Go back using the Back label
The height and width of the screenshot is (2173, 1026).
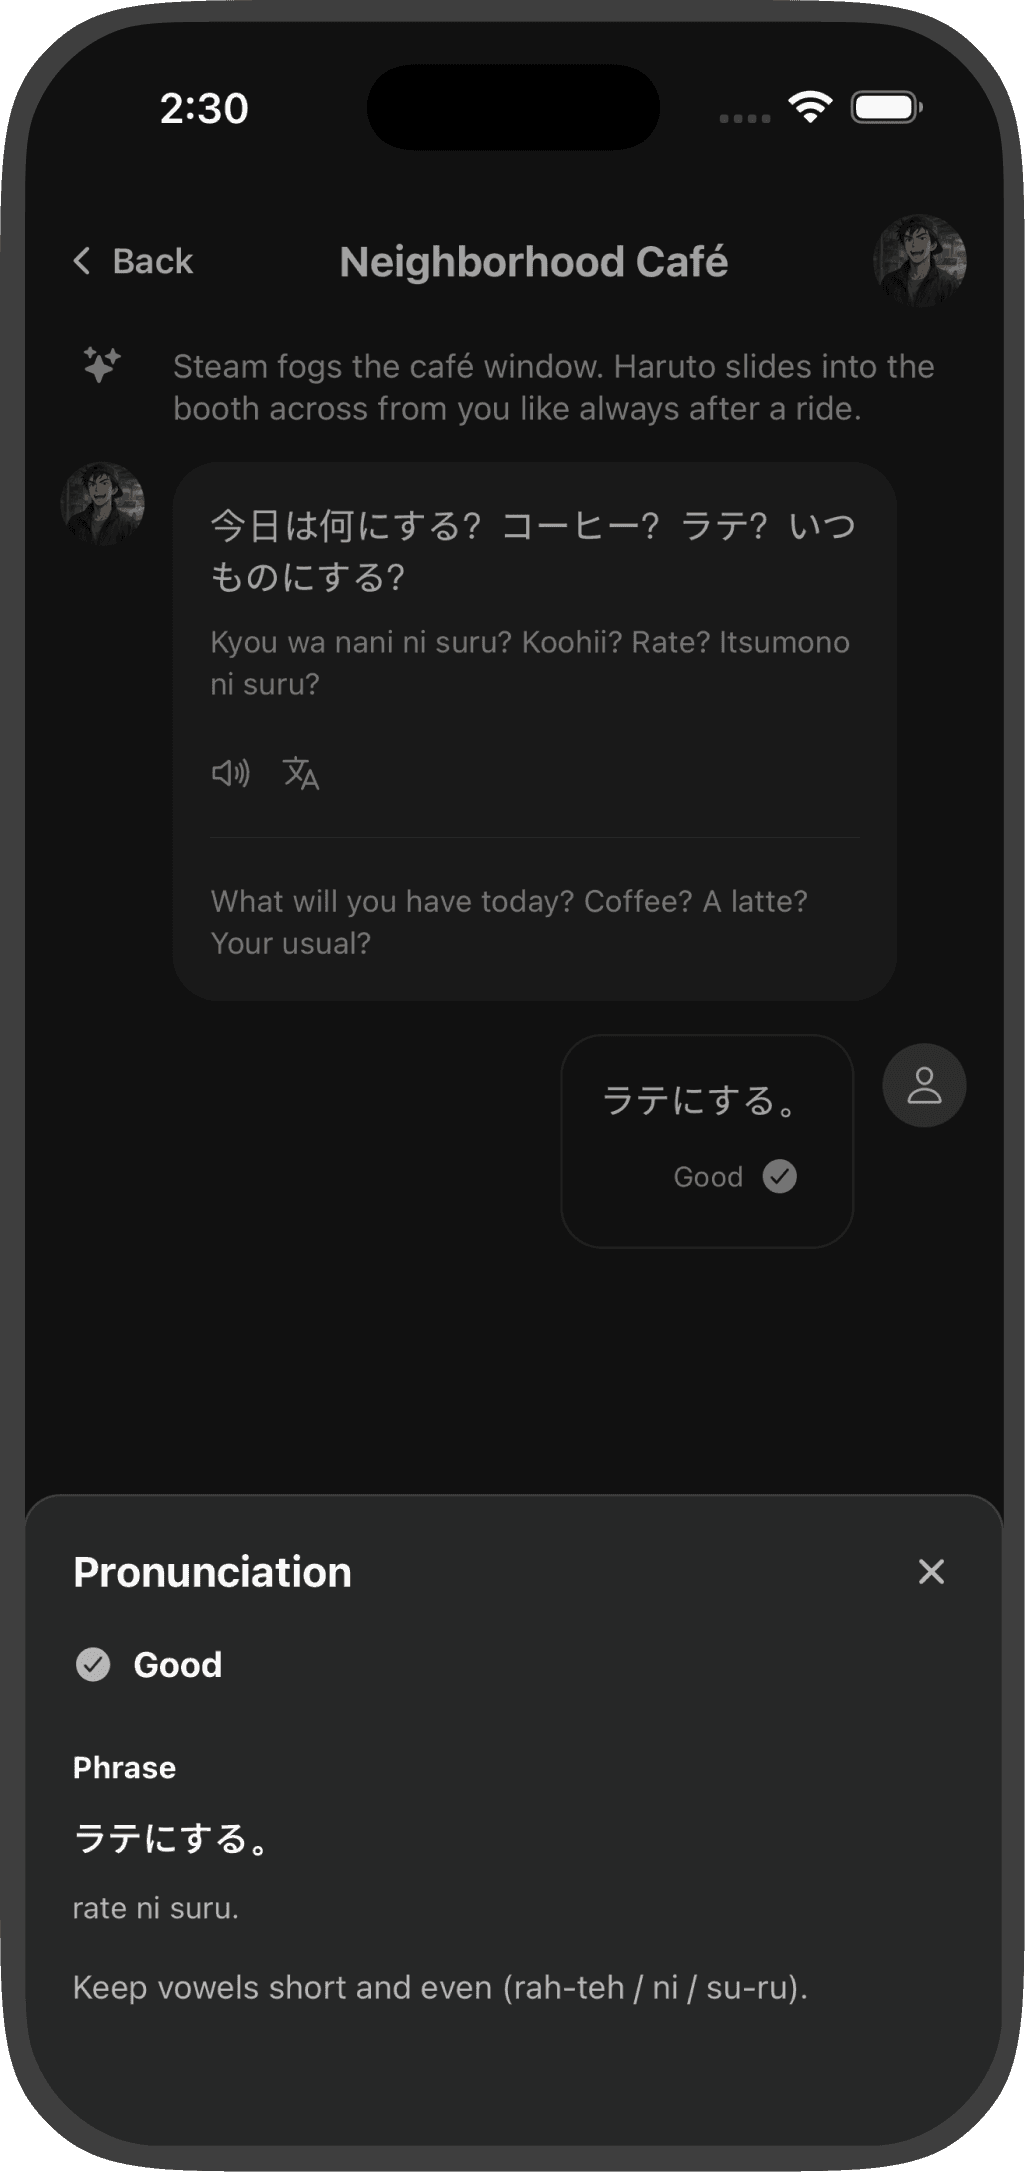pos(152,261)
